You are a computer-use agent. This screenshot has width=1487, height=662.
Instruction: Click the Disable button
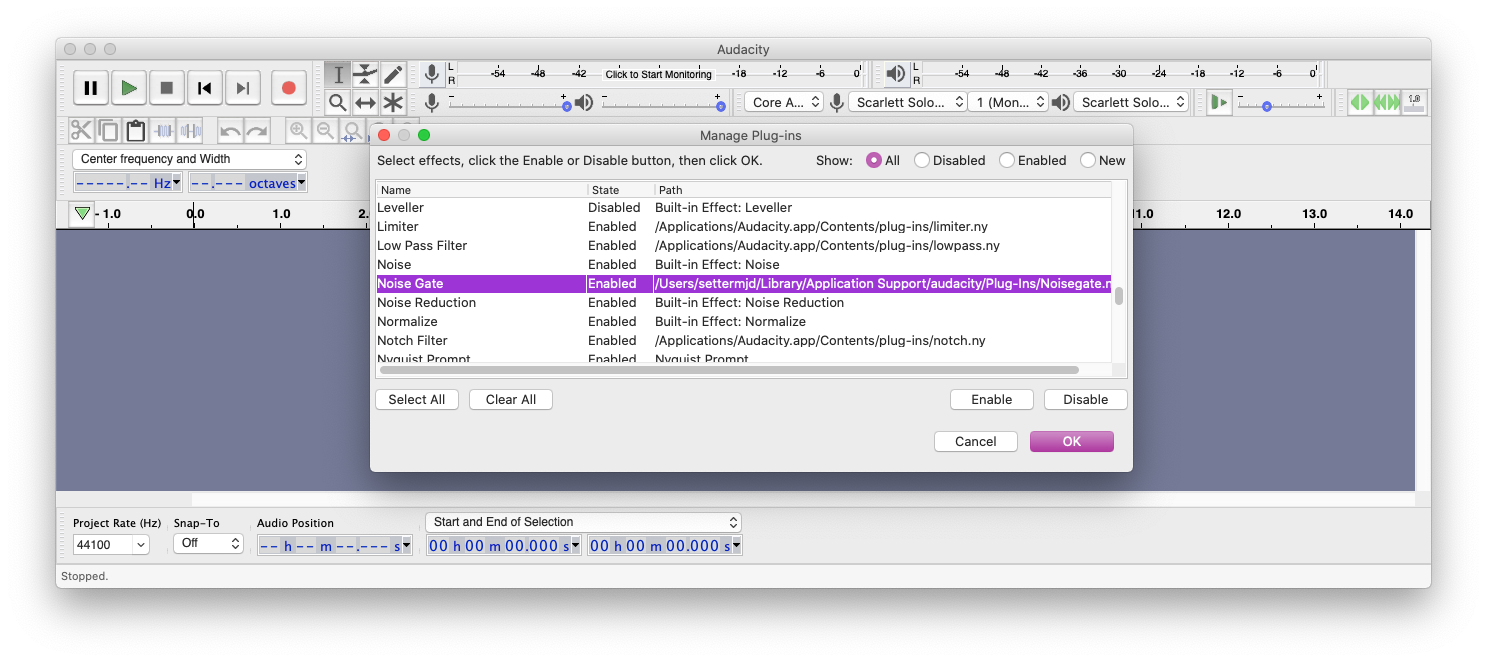coord(1086,399)
